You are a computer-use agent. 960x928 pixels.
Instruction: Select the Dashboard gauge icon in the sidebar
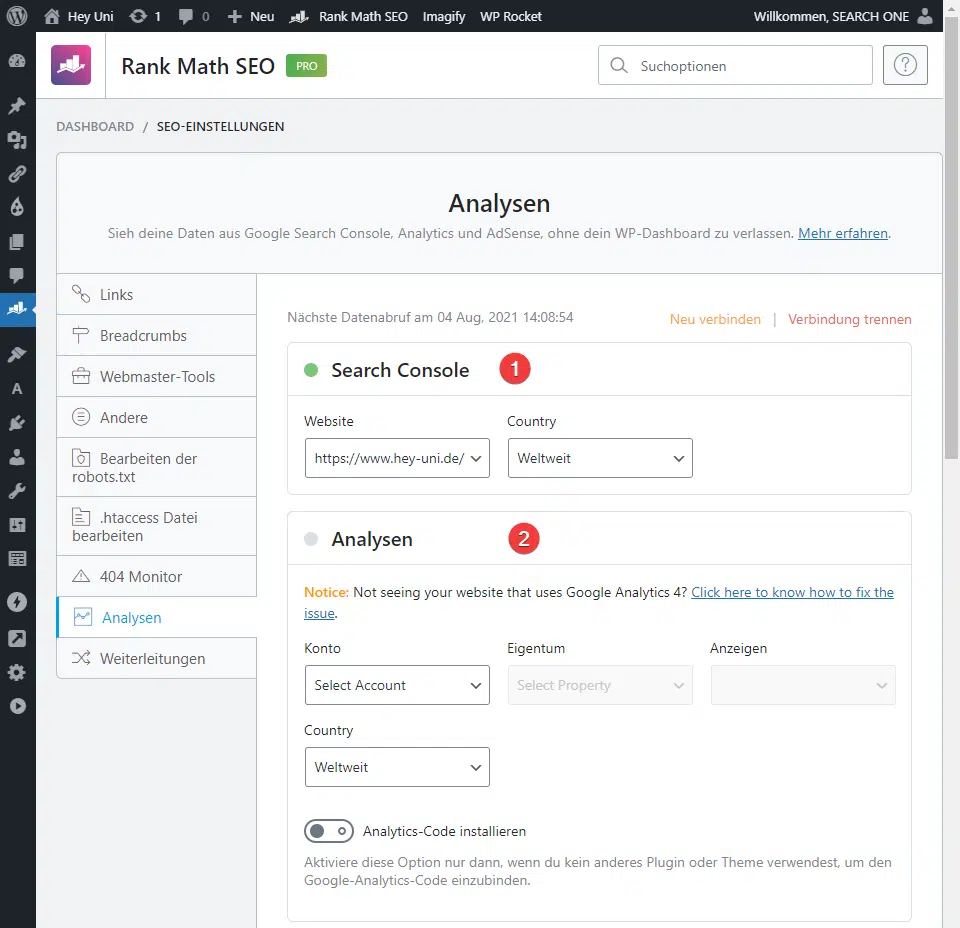tap(18, 62)
